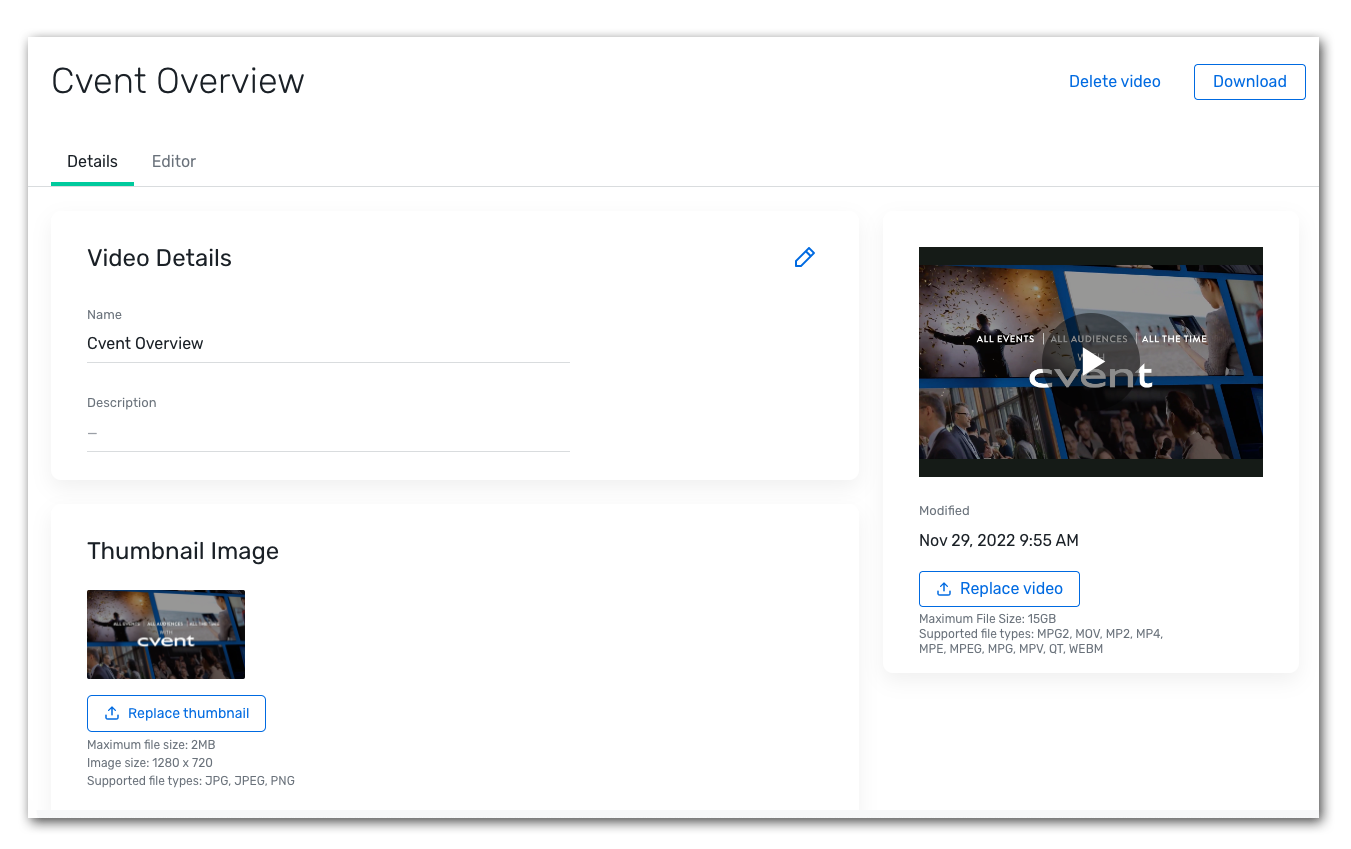
Task: Select the Details tab
Action: coord(92,161)
